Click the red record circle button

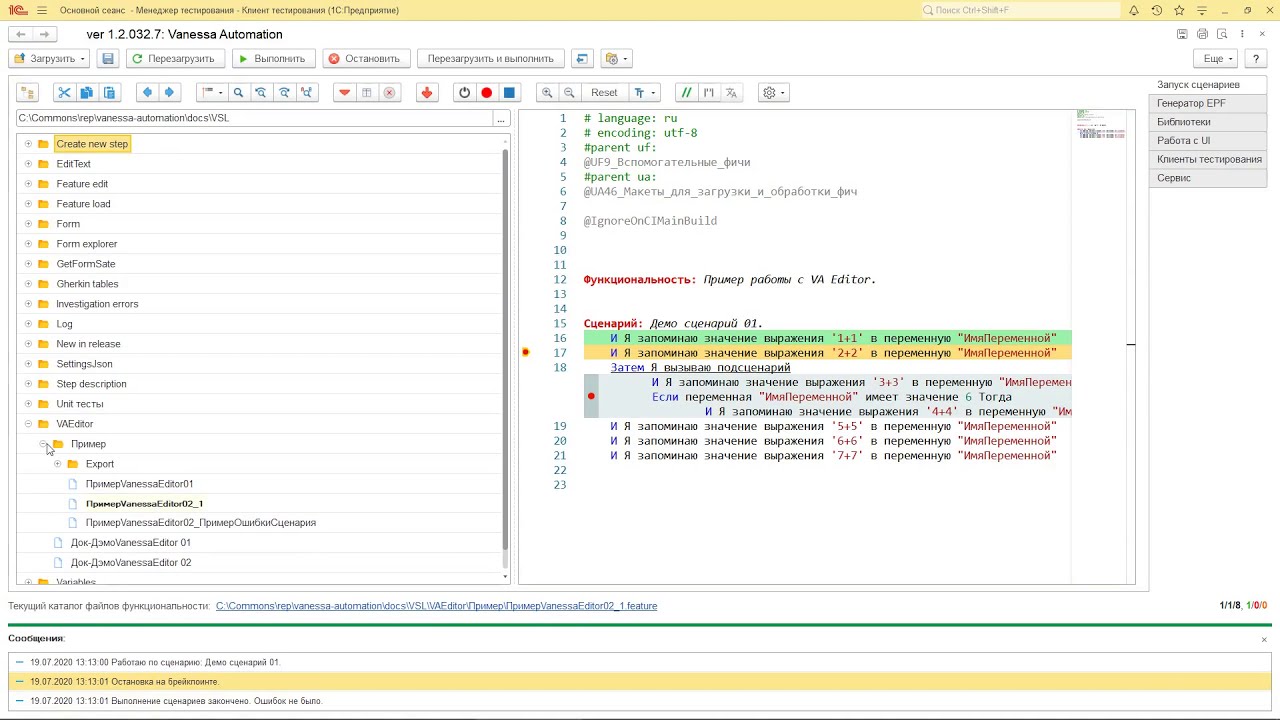pyautogui.click(x=487, y=93)
